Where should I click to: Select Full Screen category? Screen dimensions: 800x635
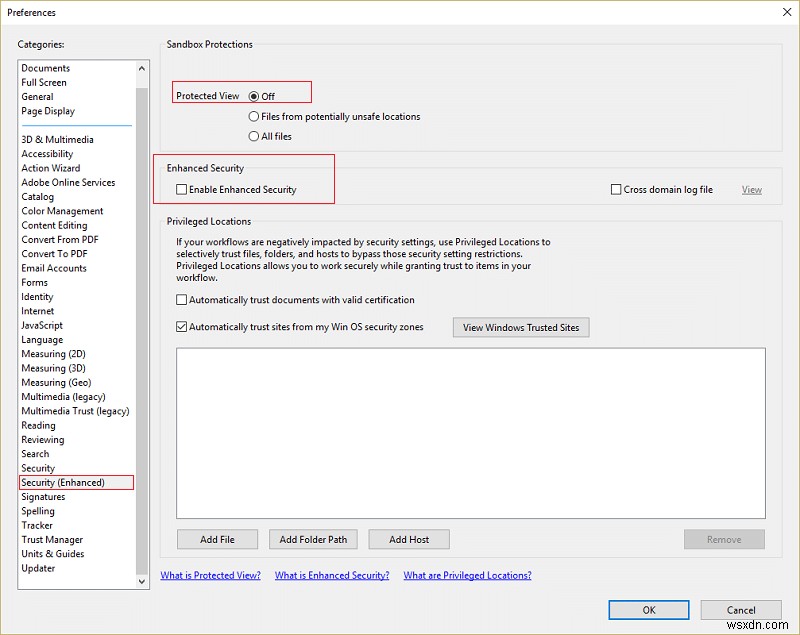pos(43,82)
